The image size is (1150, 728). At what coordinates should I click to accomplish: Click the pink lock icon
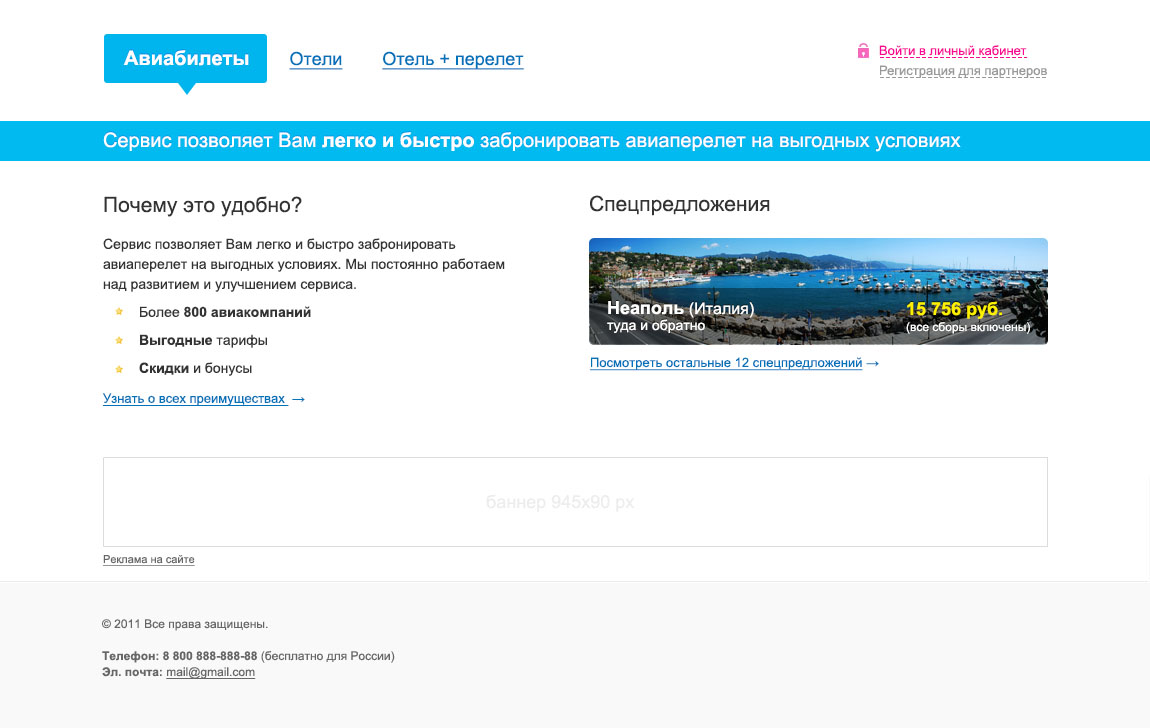863,51
